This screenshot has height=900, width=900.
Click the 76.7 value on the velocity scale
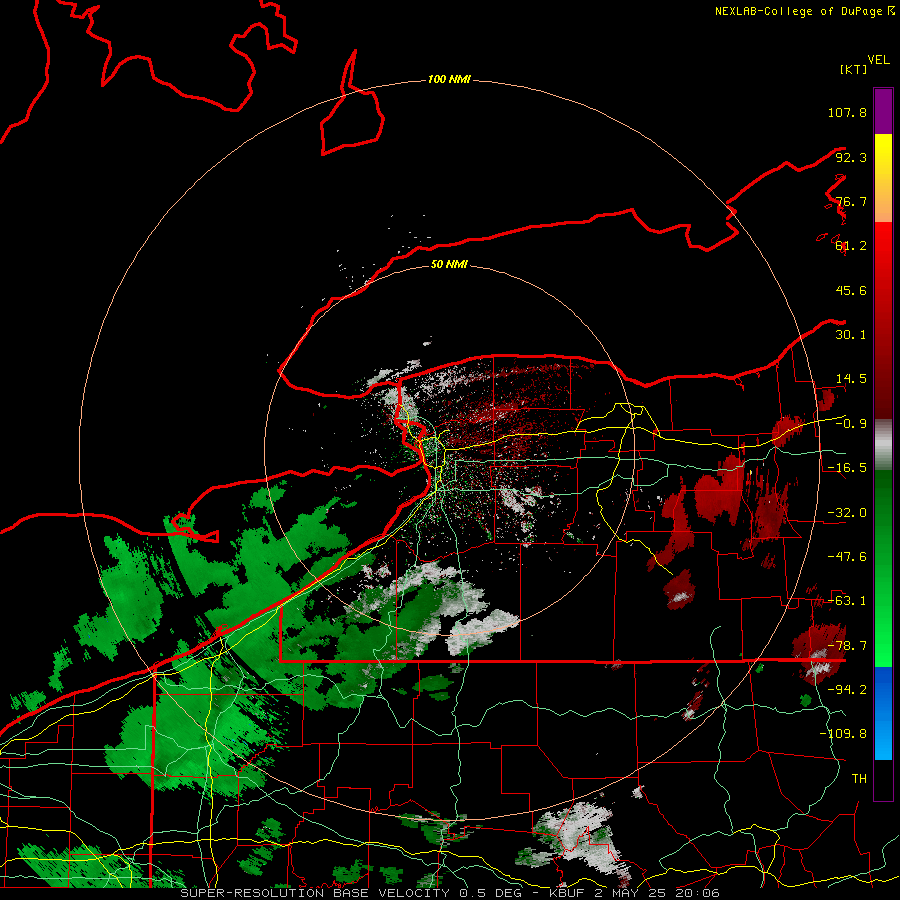(x=851, y=201)
